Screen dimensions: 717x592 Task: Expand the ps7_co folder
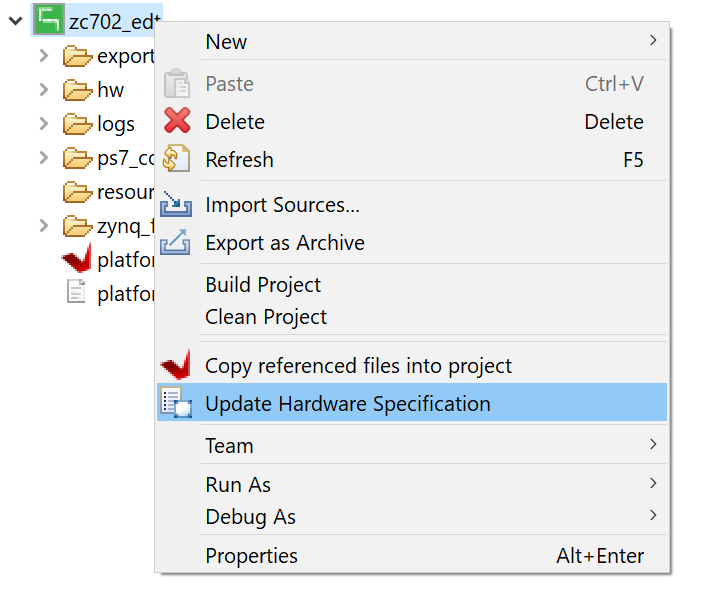pos(44,158)
